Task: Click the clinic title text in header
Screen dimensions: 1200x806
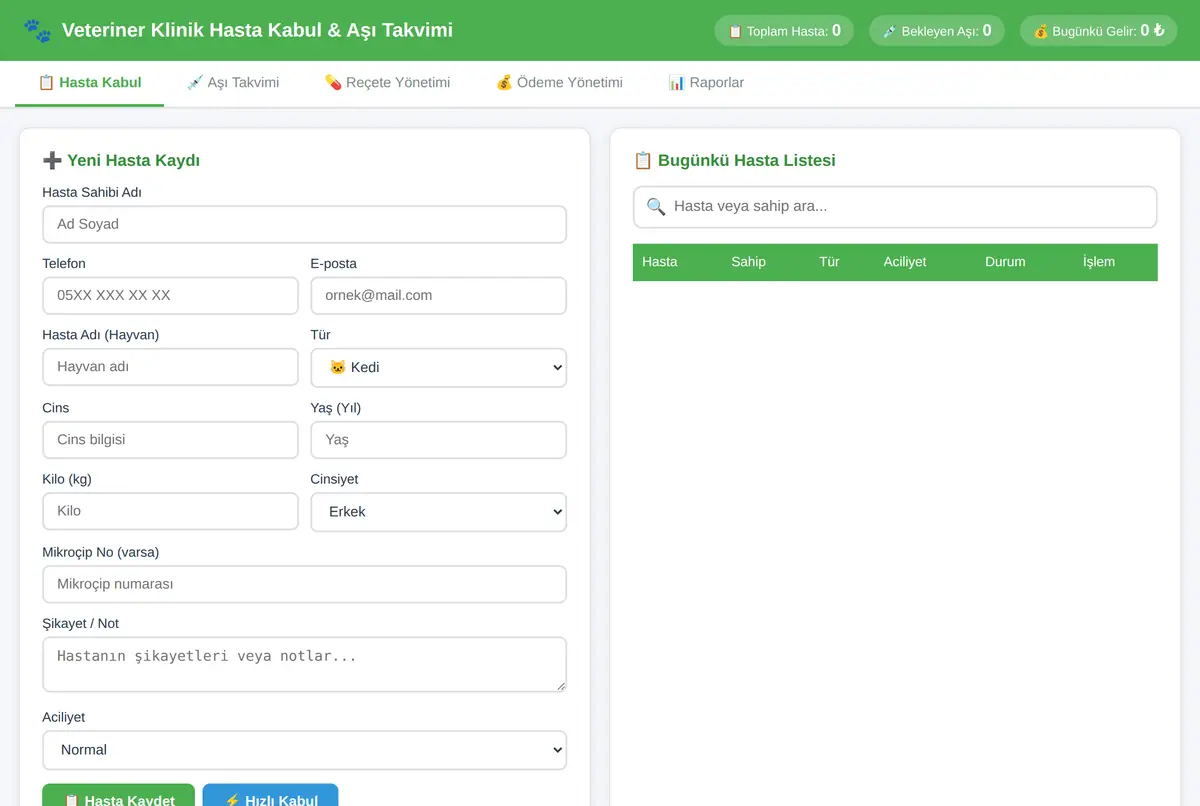Action: click(257, 31)
